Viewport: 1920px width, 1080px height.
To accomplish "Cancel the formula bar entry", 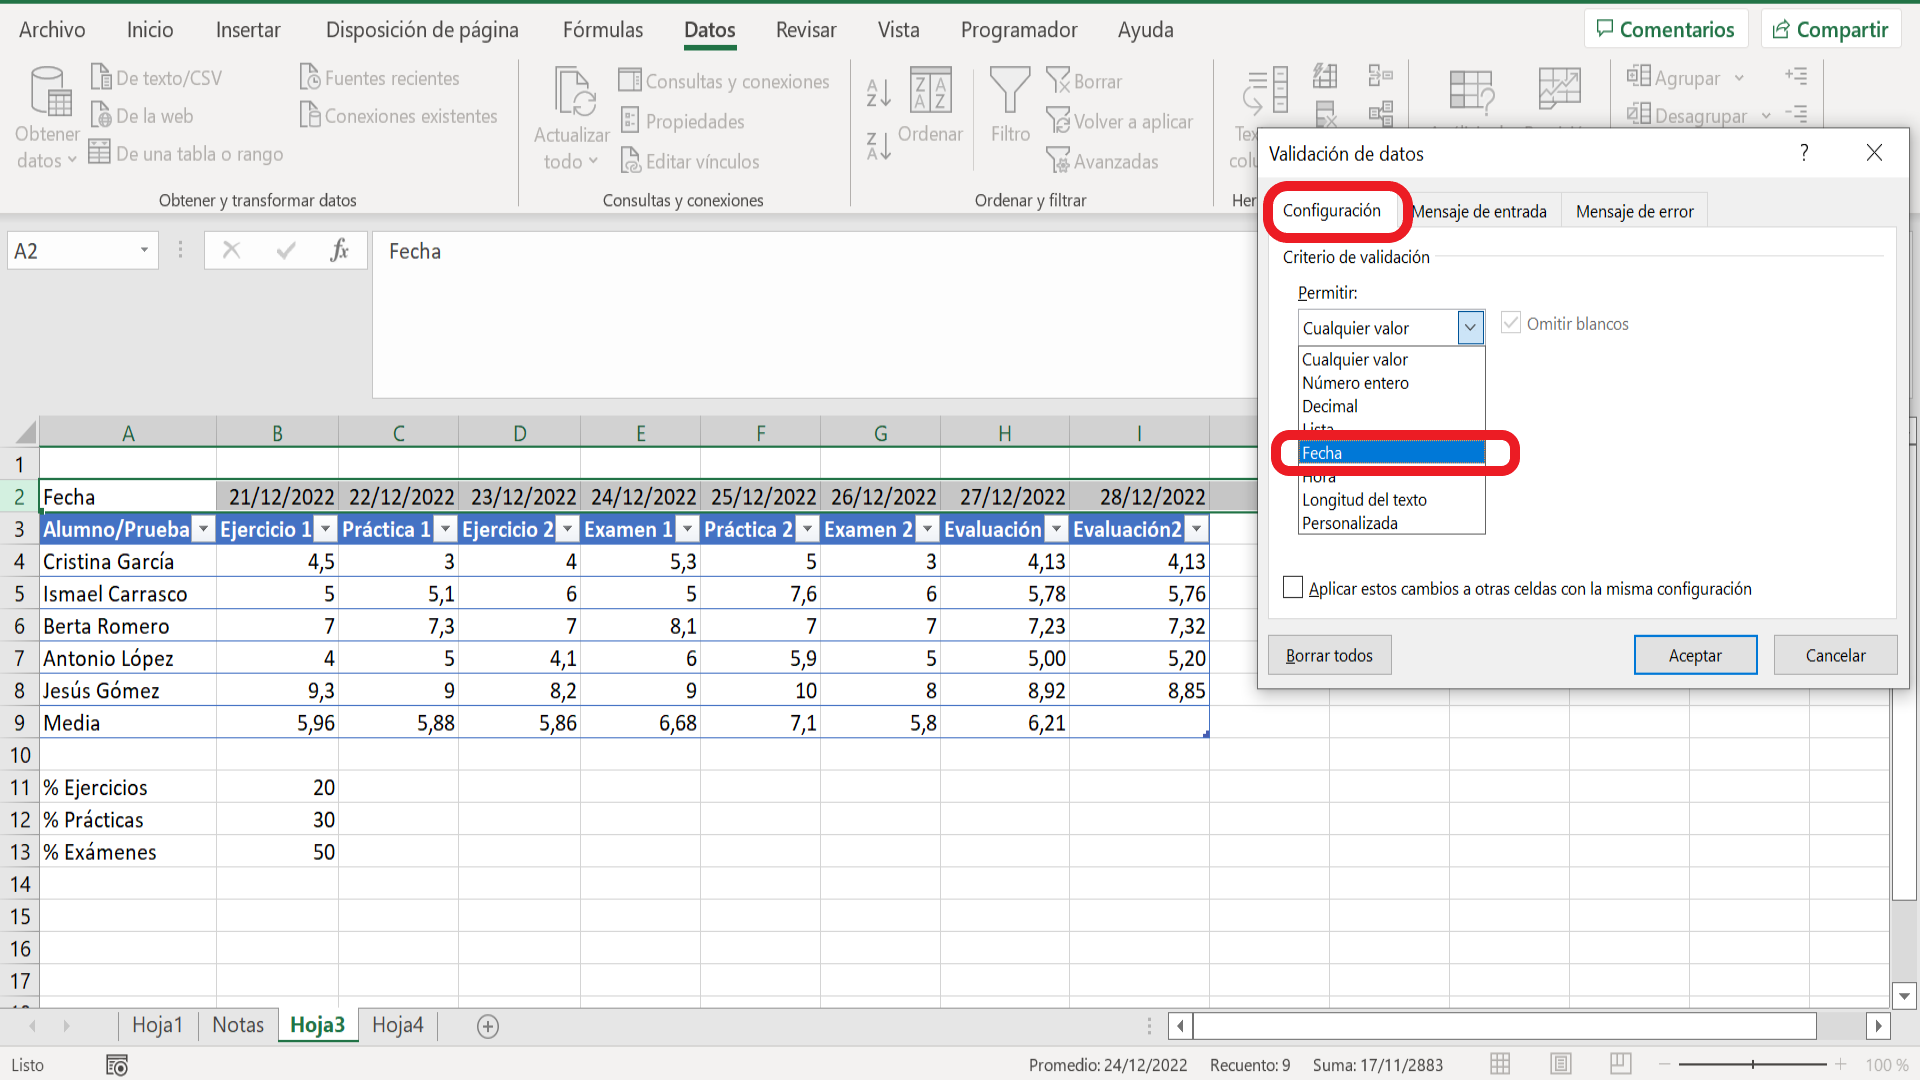I will click(231, 250).
